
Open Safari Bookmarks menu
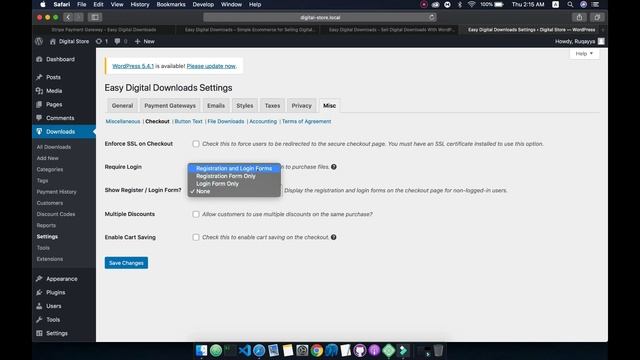(171, 4)
